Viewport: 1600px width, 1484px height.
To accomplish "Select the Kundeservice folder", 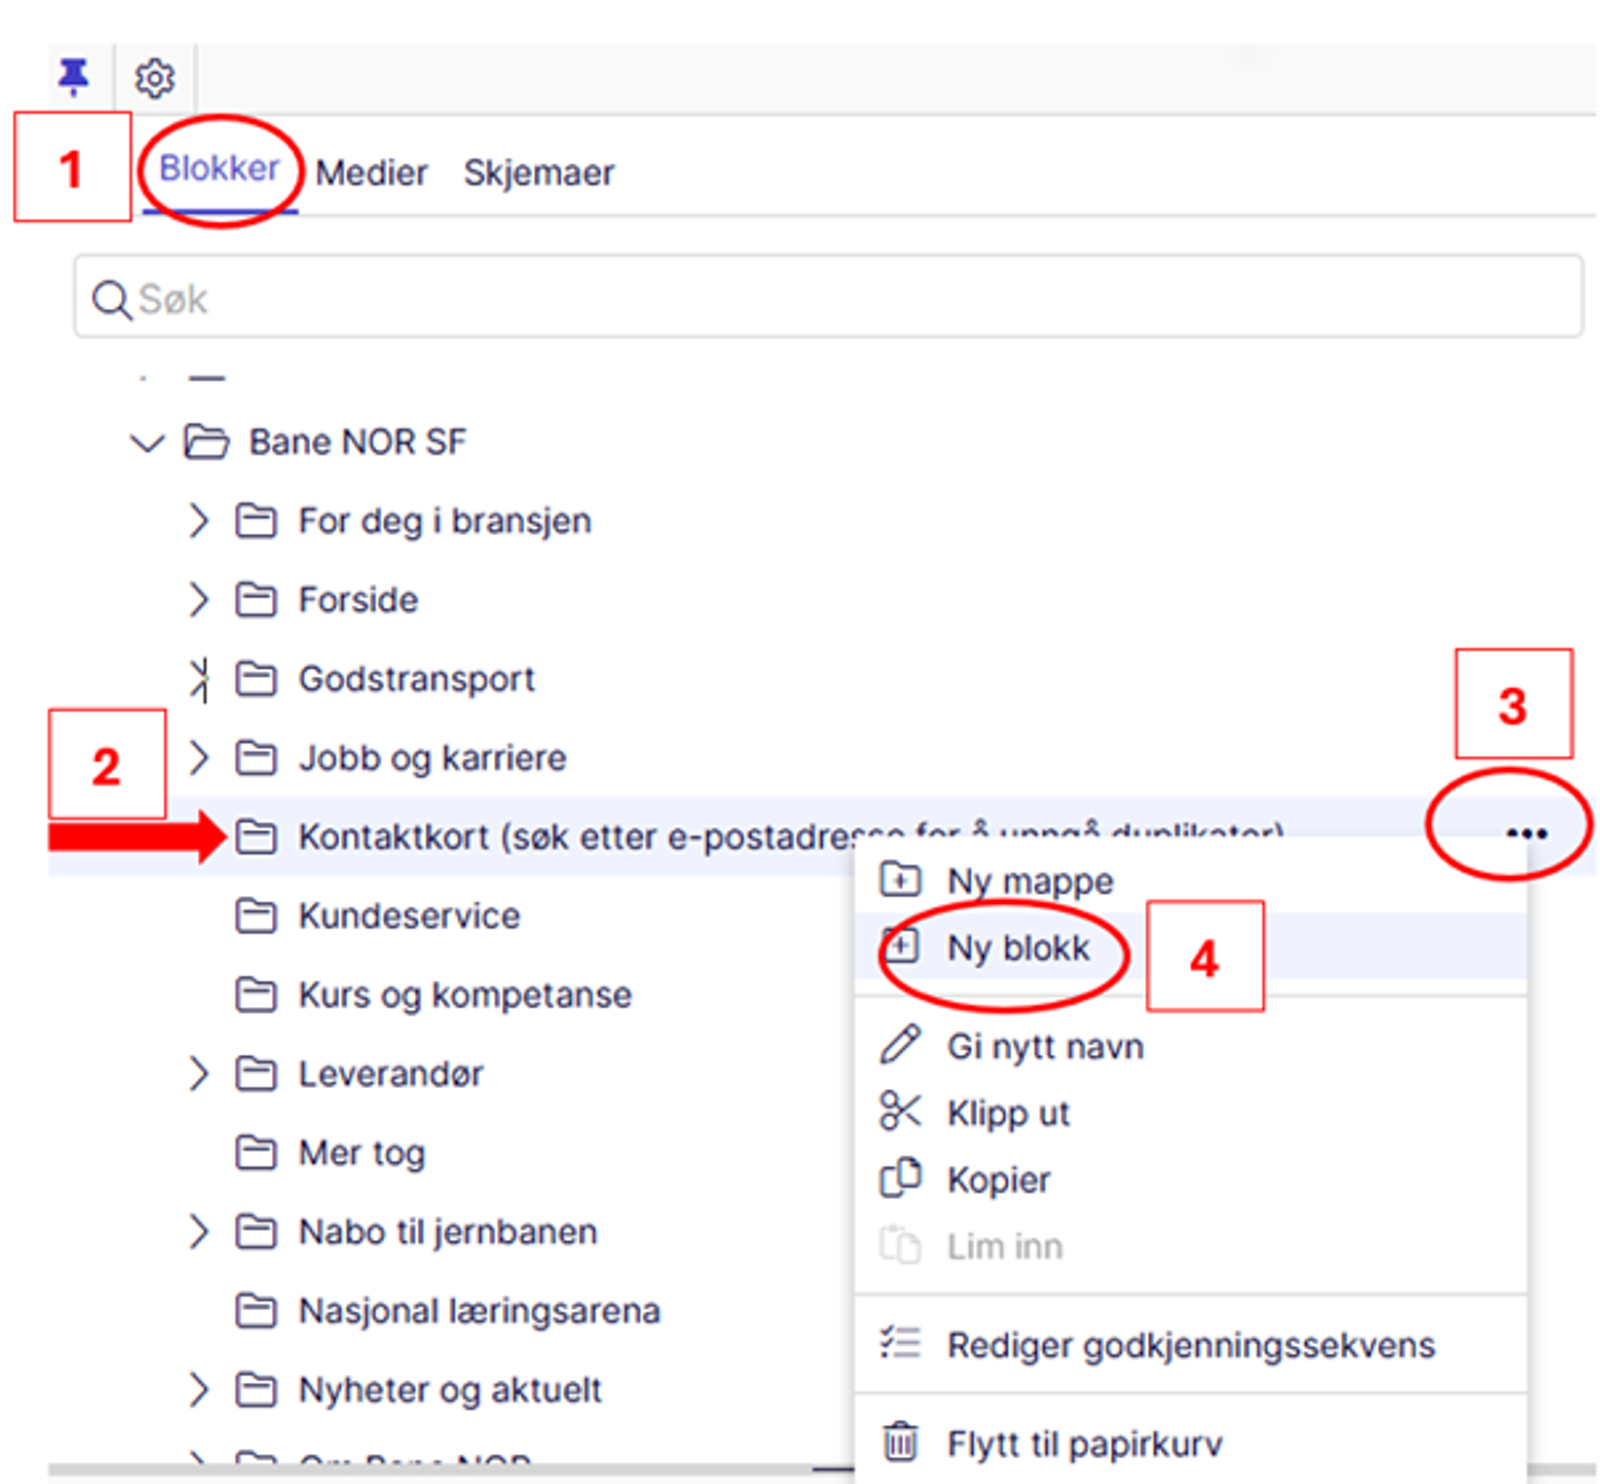I will pyautogui.click(x=408, y=916).
